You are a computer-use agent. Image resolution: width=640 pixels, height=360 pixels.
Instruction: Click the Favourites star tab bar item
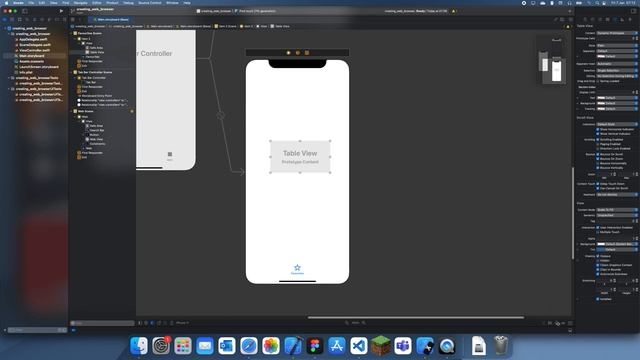click(297, 269)
